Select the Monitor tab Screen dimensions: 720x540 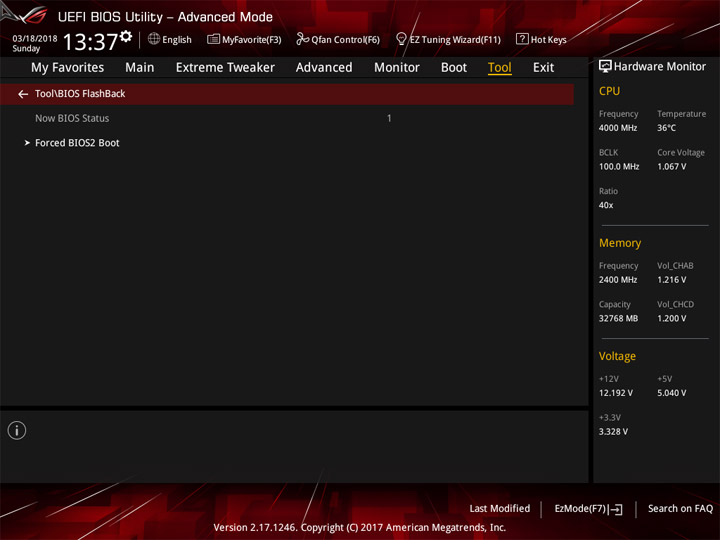(x=397, y=68)
